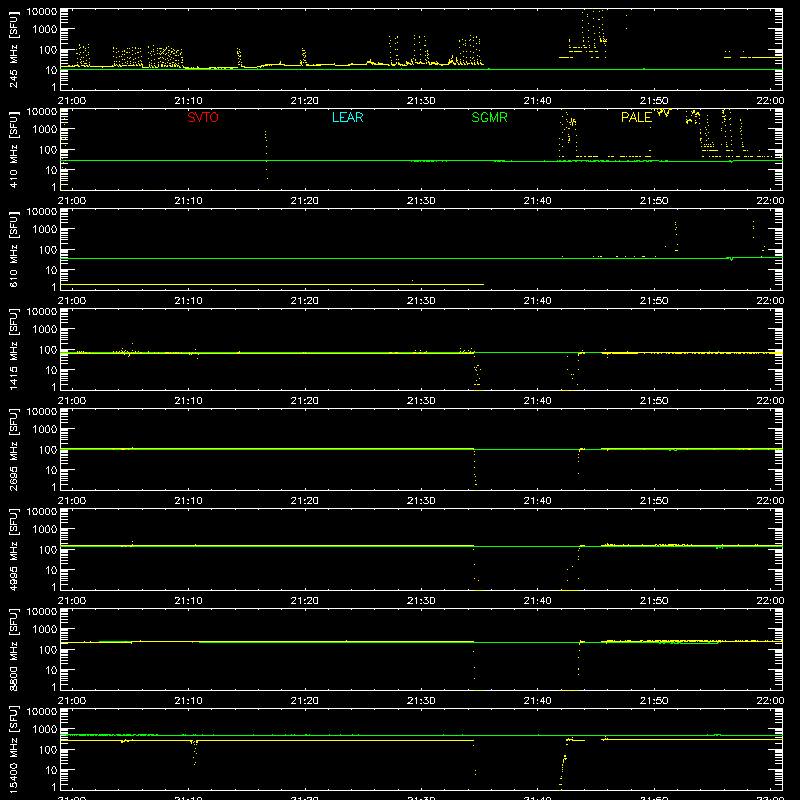Click 100 y-axis value on 610 MHz panel
The width and height of the screenshot is (800, 800).
pos(48,250)
